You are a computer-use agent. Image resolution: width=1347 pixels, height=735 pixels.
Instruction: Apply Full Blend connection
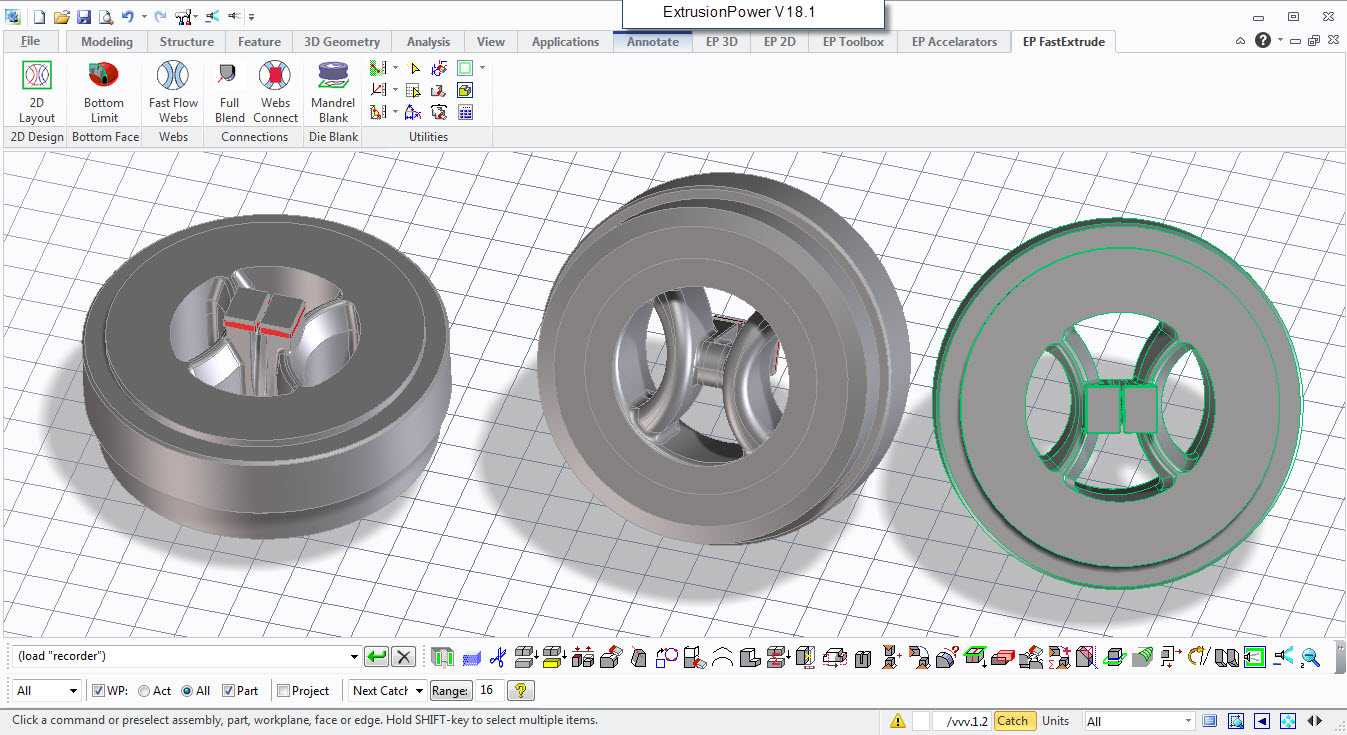click(x=230, y=91)
